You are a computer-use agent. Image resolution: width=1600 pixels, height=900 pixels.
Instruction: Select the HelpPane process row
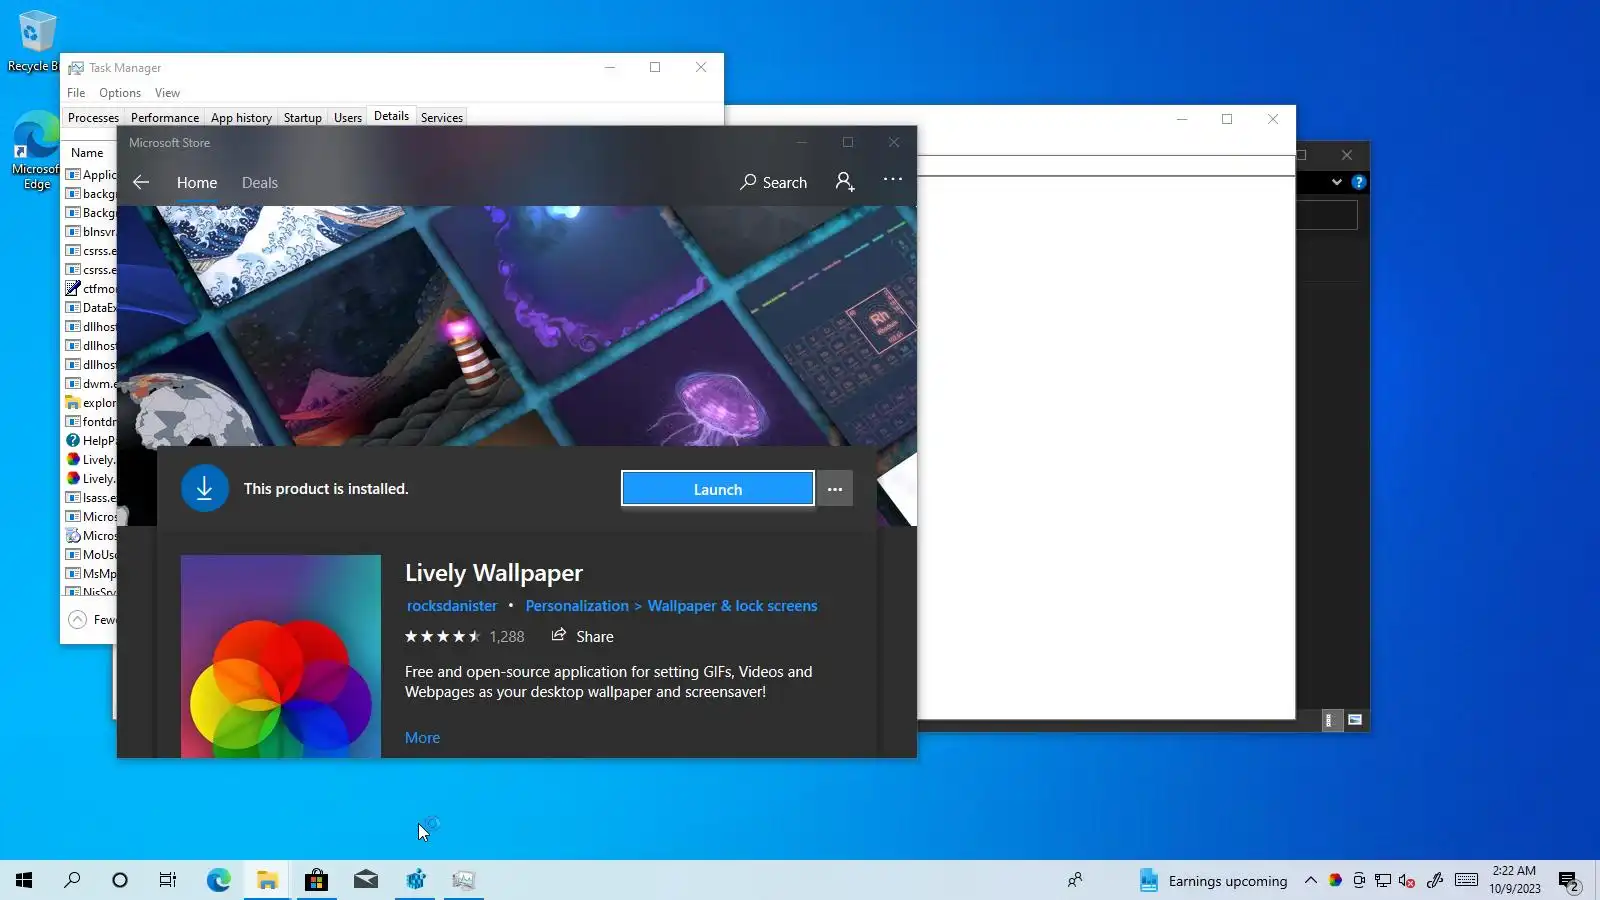coord(91,441)
